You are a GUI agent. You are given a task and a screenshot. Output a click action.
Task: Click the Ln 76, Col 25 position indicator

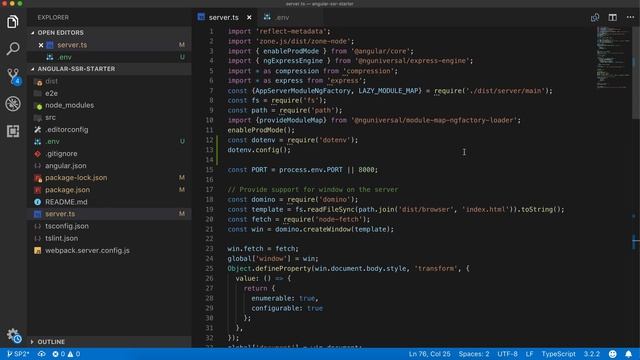[x=429, y=354]
